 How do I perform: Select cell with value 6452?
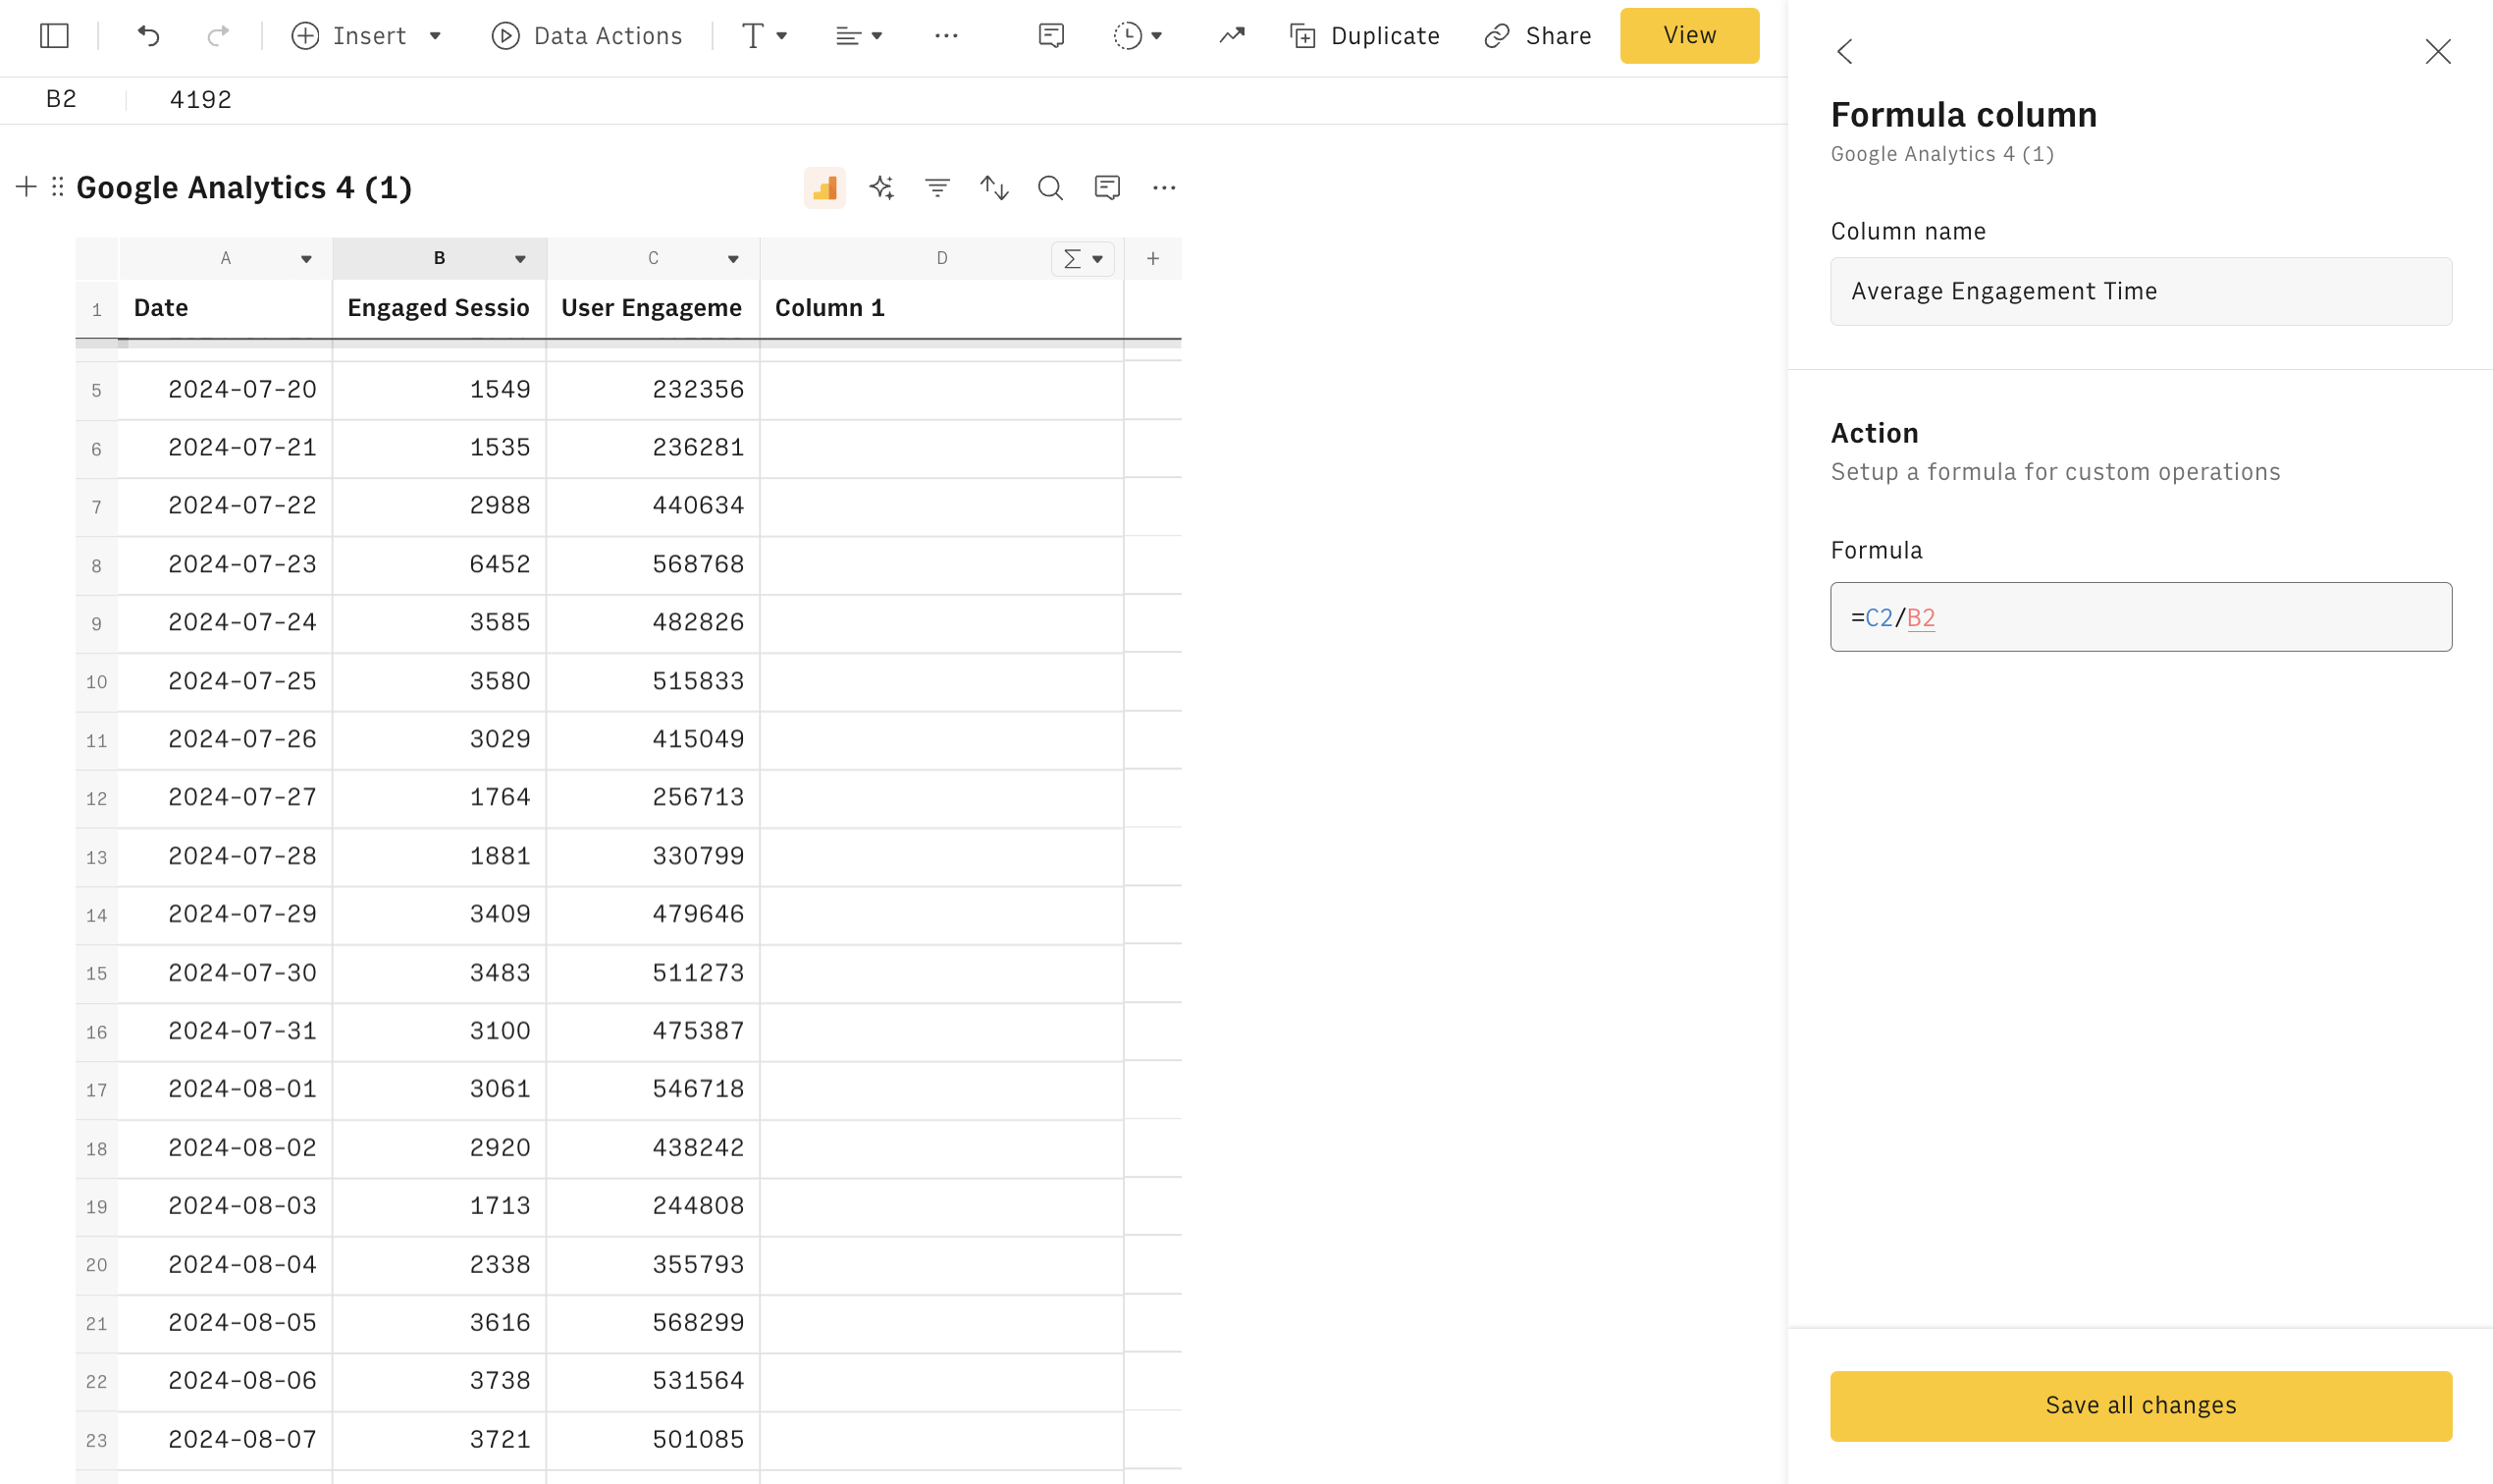pyautogui.click(x=439, y=565)
